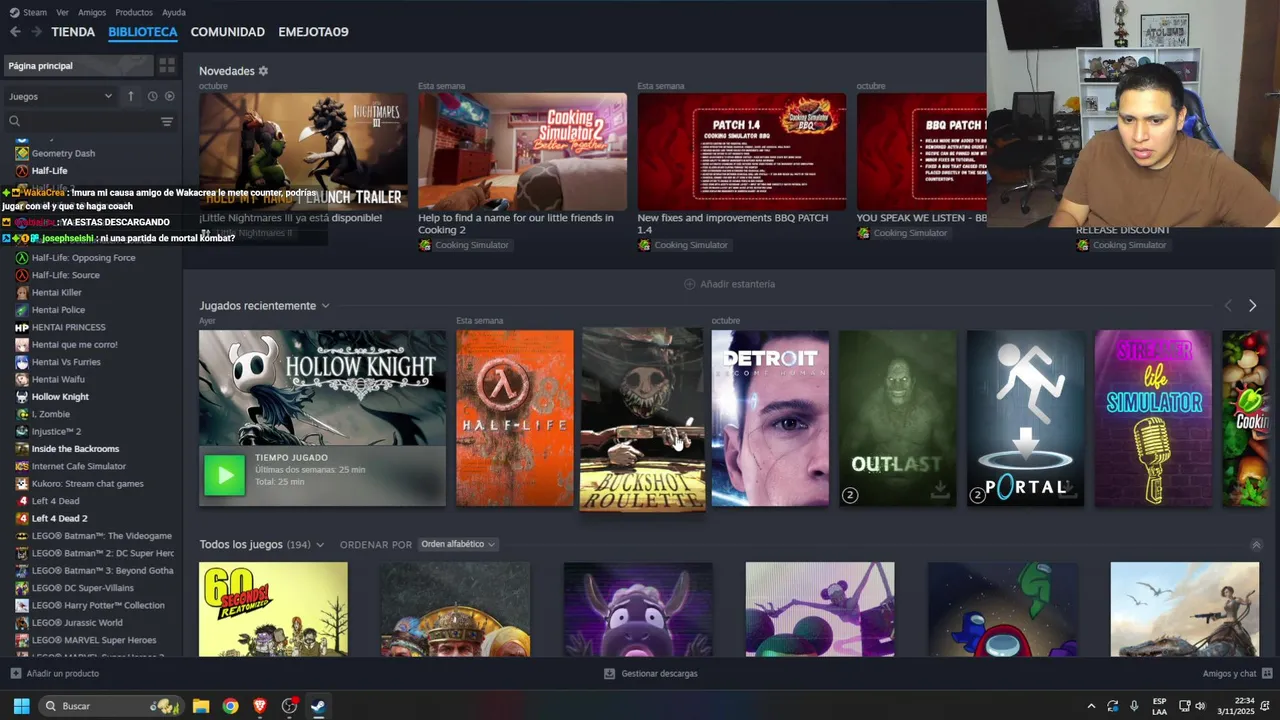Open Novedades settings gear
Screen dimensions: 1280x720
point(263,71)
